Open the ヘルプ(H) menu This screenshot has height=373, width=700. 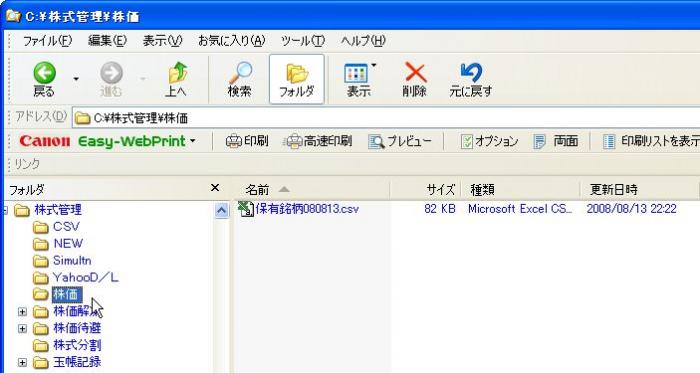(x=362, y=41)
